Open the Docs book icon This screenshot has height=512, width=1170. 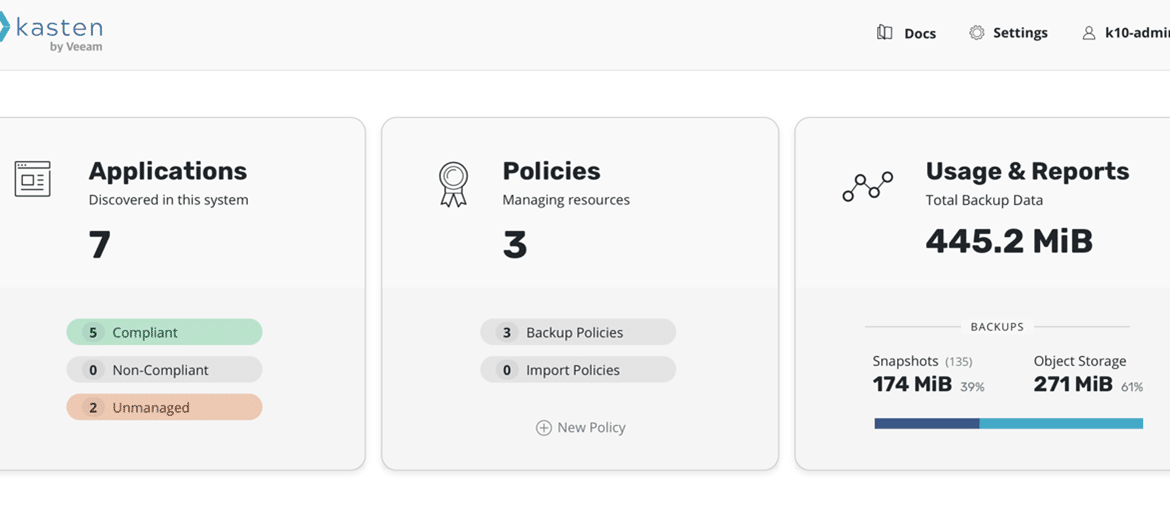884,33
